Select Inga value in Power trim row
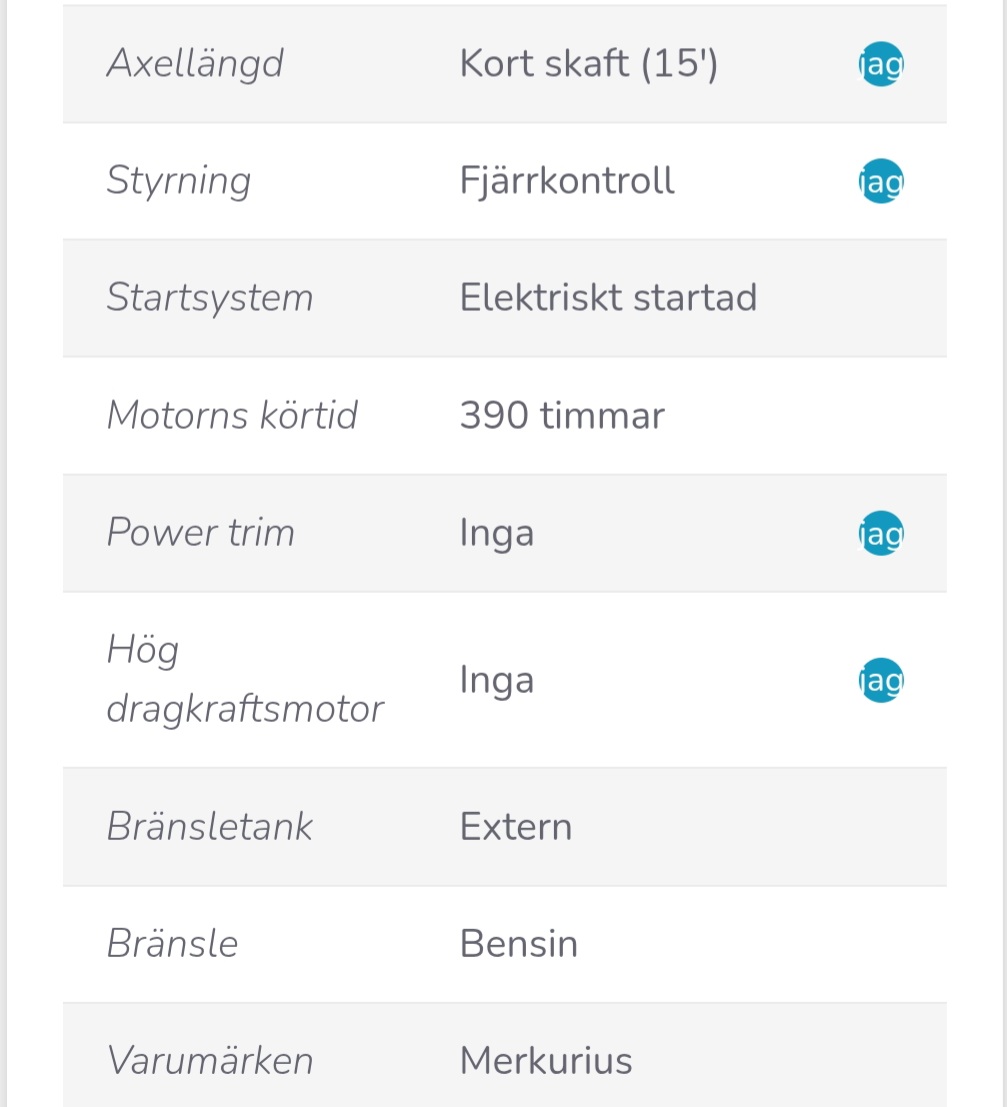The height and width of the screenshot is (1107, 1007). tap(496, 534)
